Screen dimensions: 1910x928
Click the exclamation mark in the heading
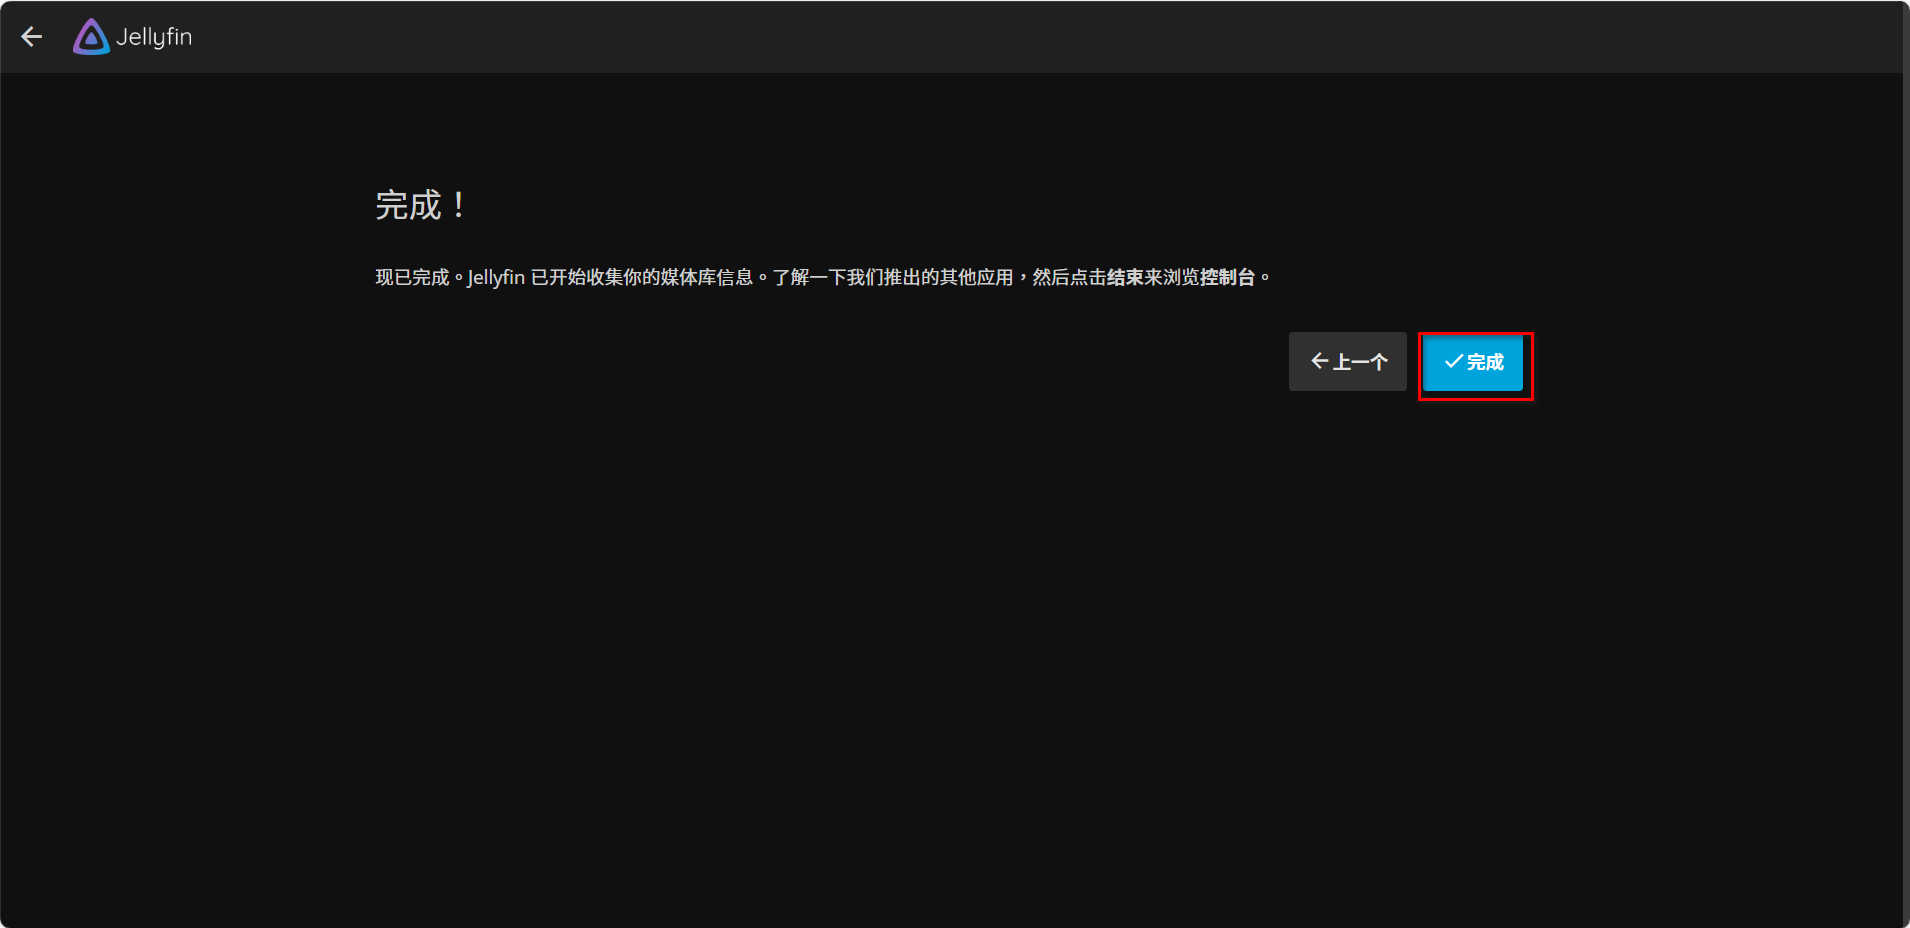[x=458, y=205]
